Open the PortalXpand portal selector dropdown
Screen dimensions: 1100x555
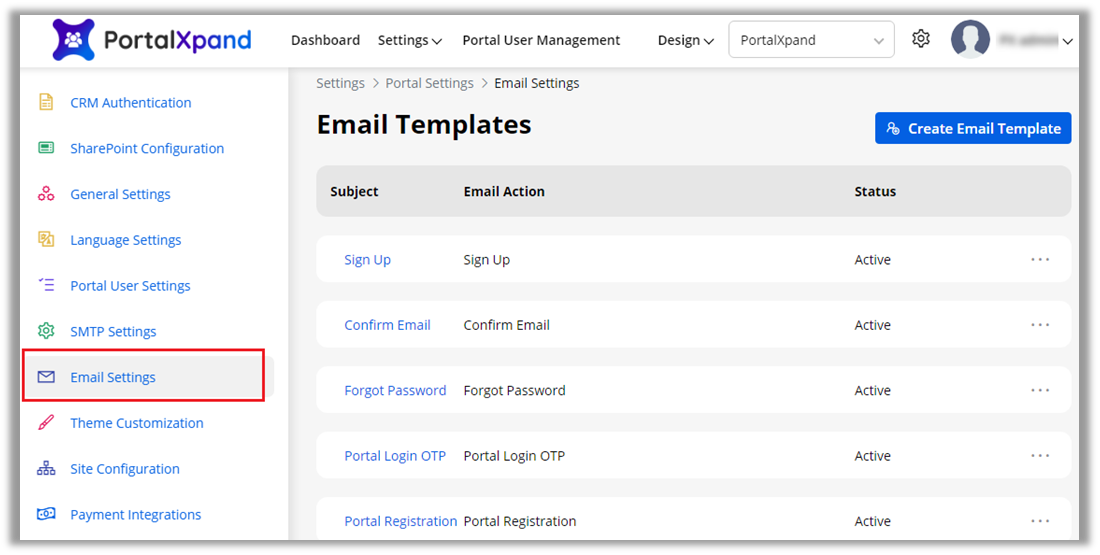point(811,40)
